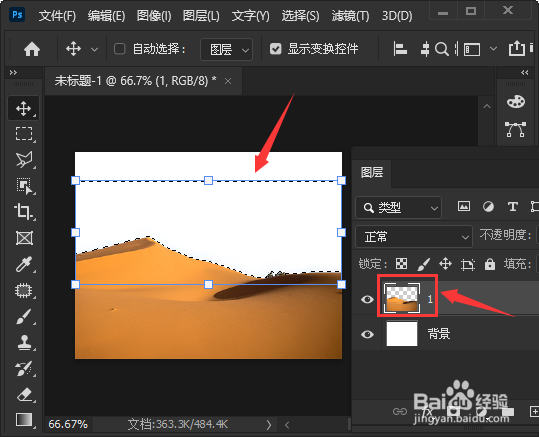This screenshot has height=437, width=539.
Task: Open the 滤镜(T) menu
Action: tap(350, 15)
